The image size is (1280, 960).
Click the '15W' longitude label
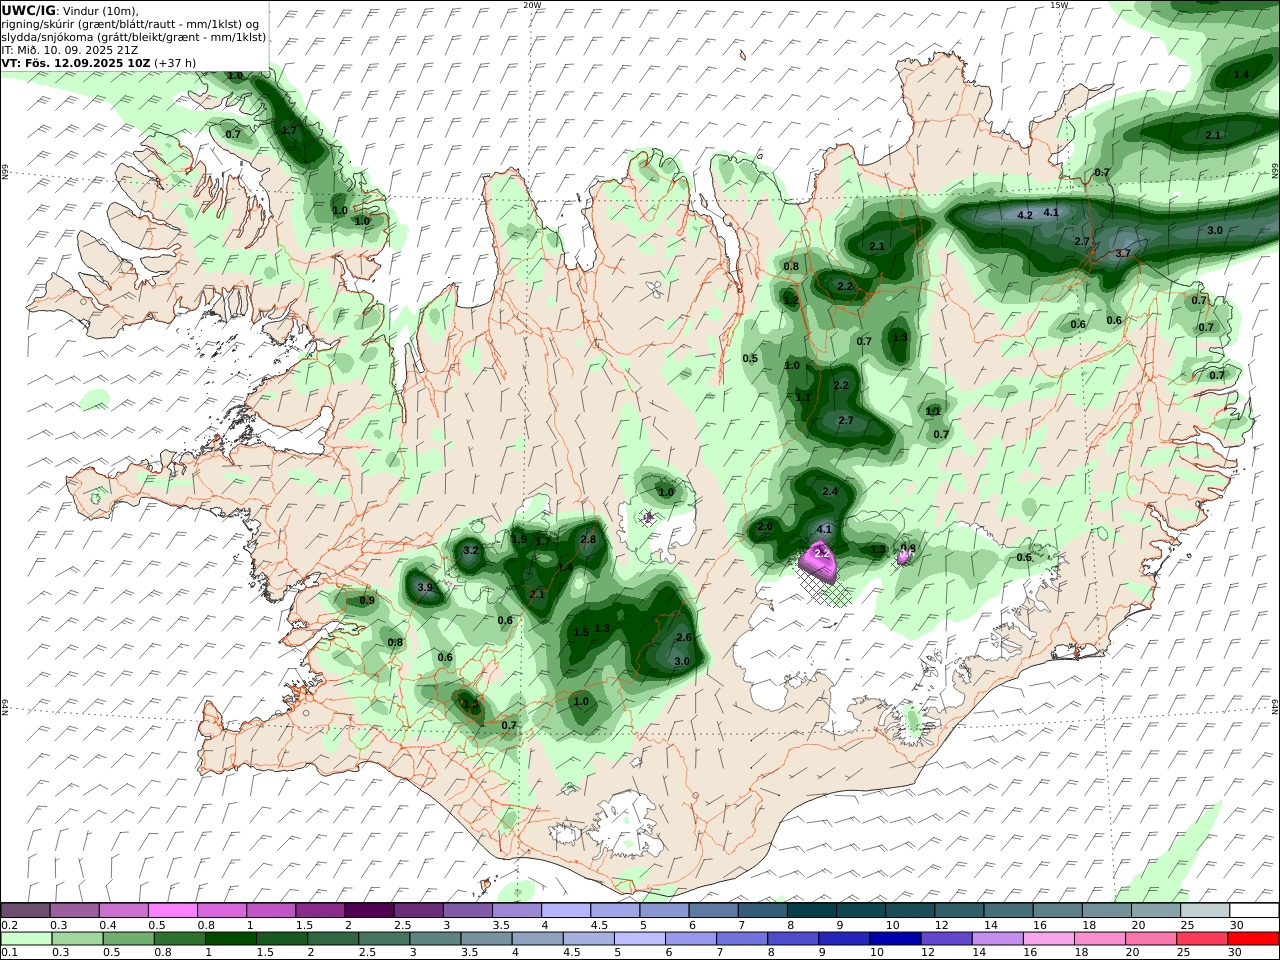click(x=1059, y=5)
